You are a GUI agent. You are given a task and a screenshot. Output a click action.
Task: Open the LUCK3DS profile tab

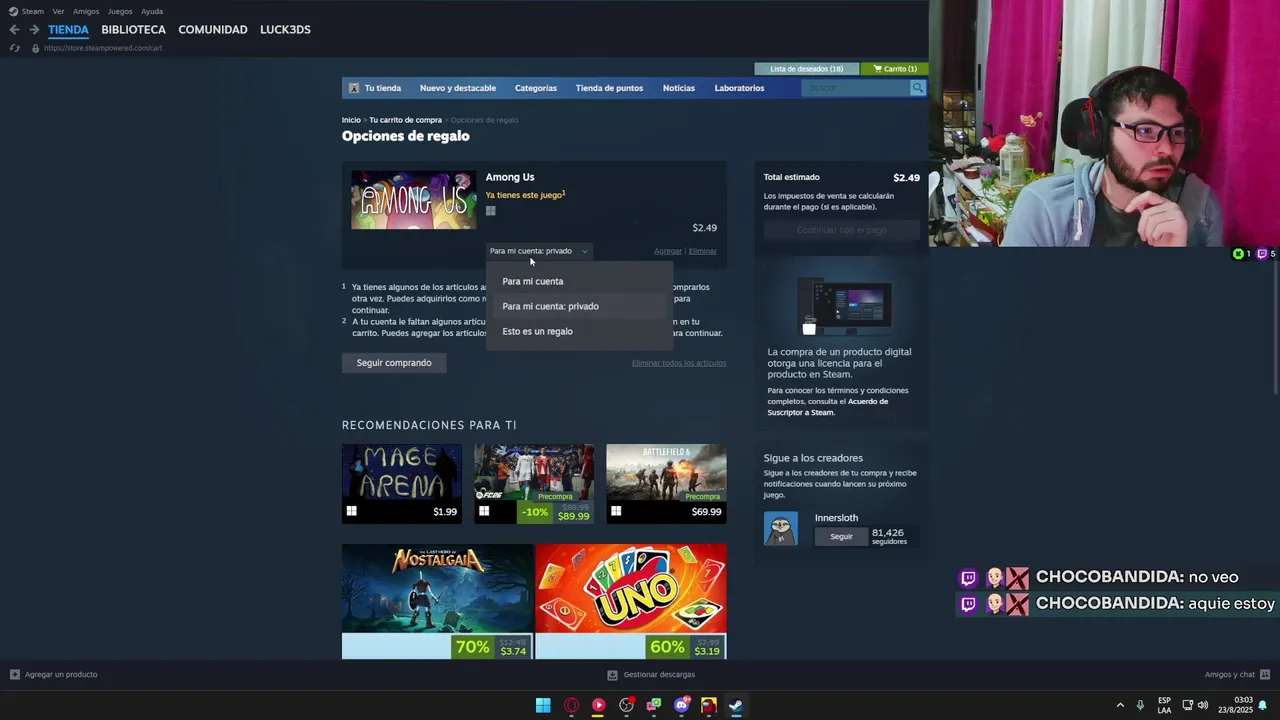[285, 30]
